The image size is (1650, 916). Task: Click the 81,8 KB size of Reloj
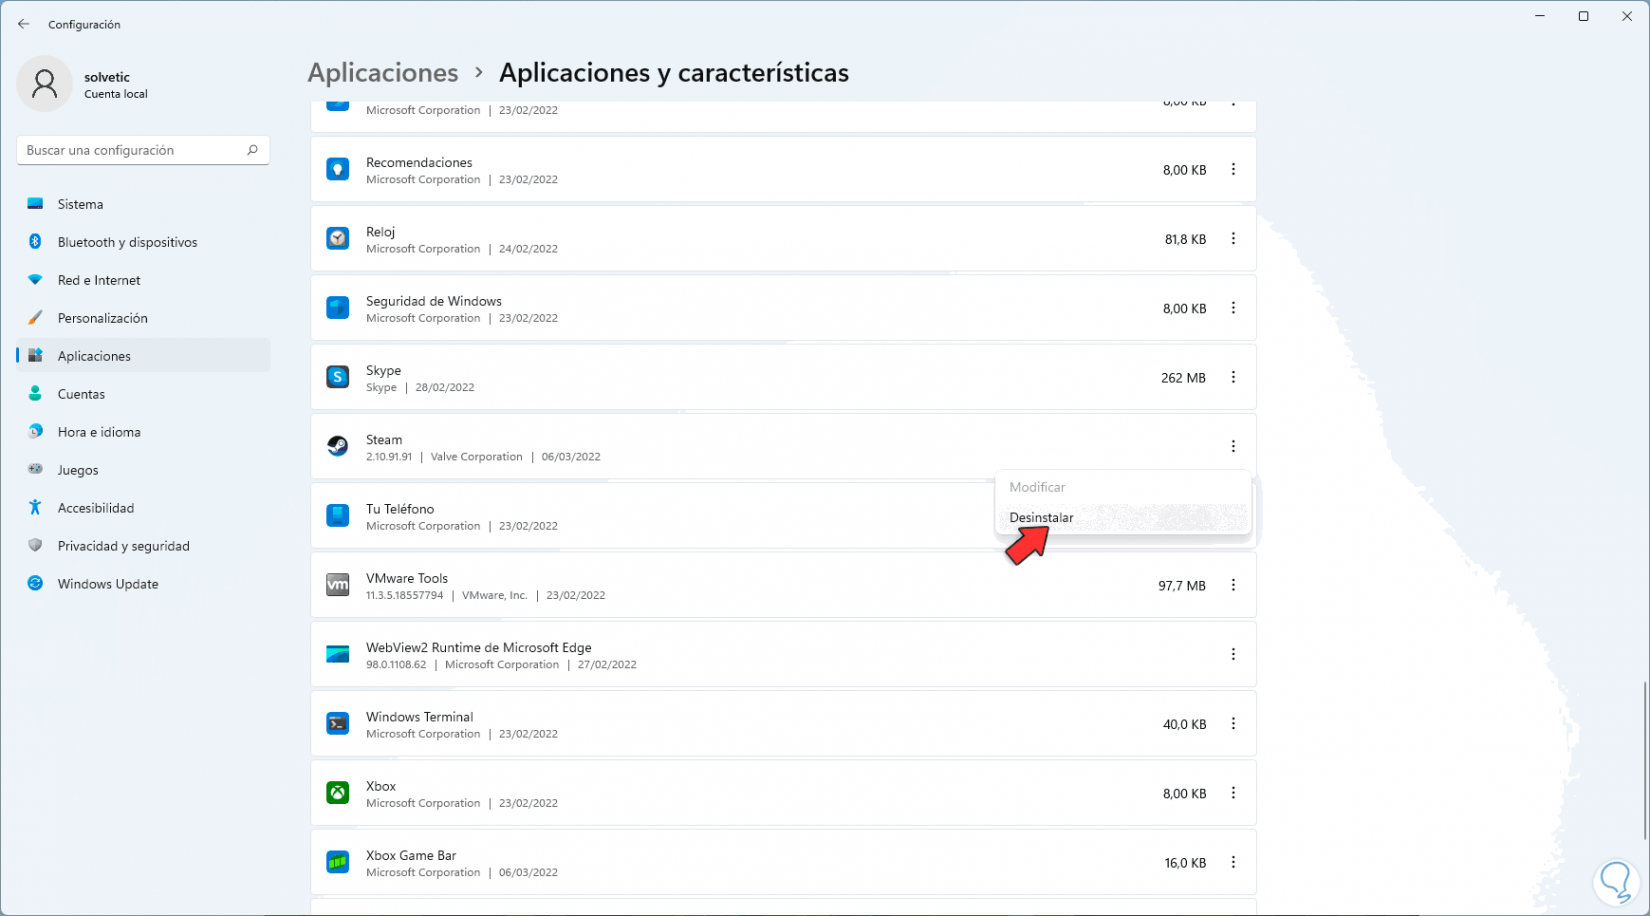pyautogui.click(x=1185, y=240)
